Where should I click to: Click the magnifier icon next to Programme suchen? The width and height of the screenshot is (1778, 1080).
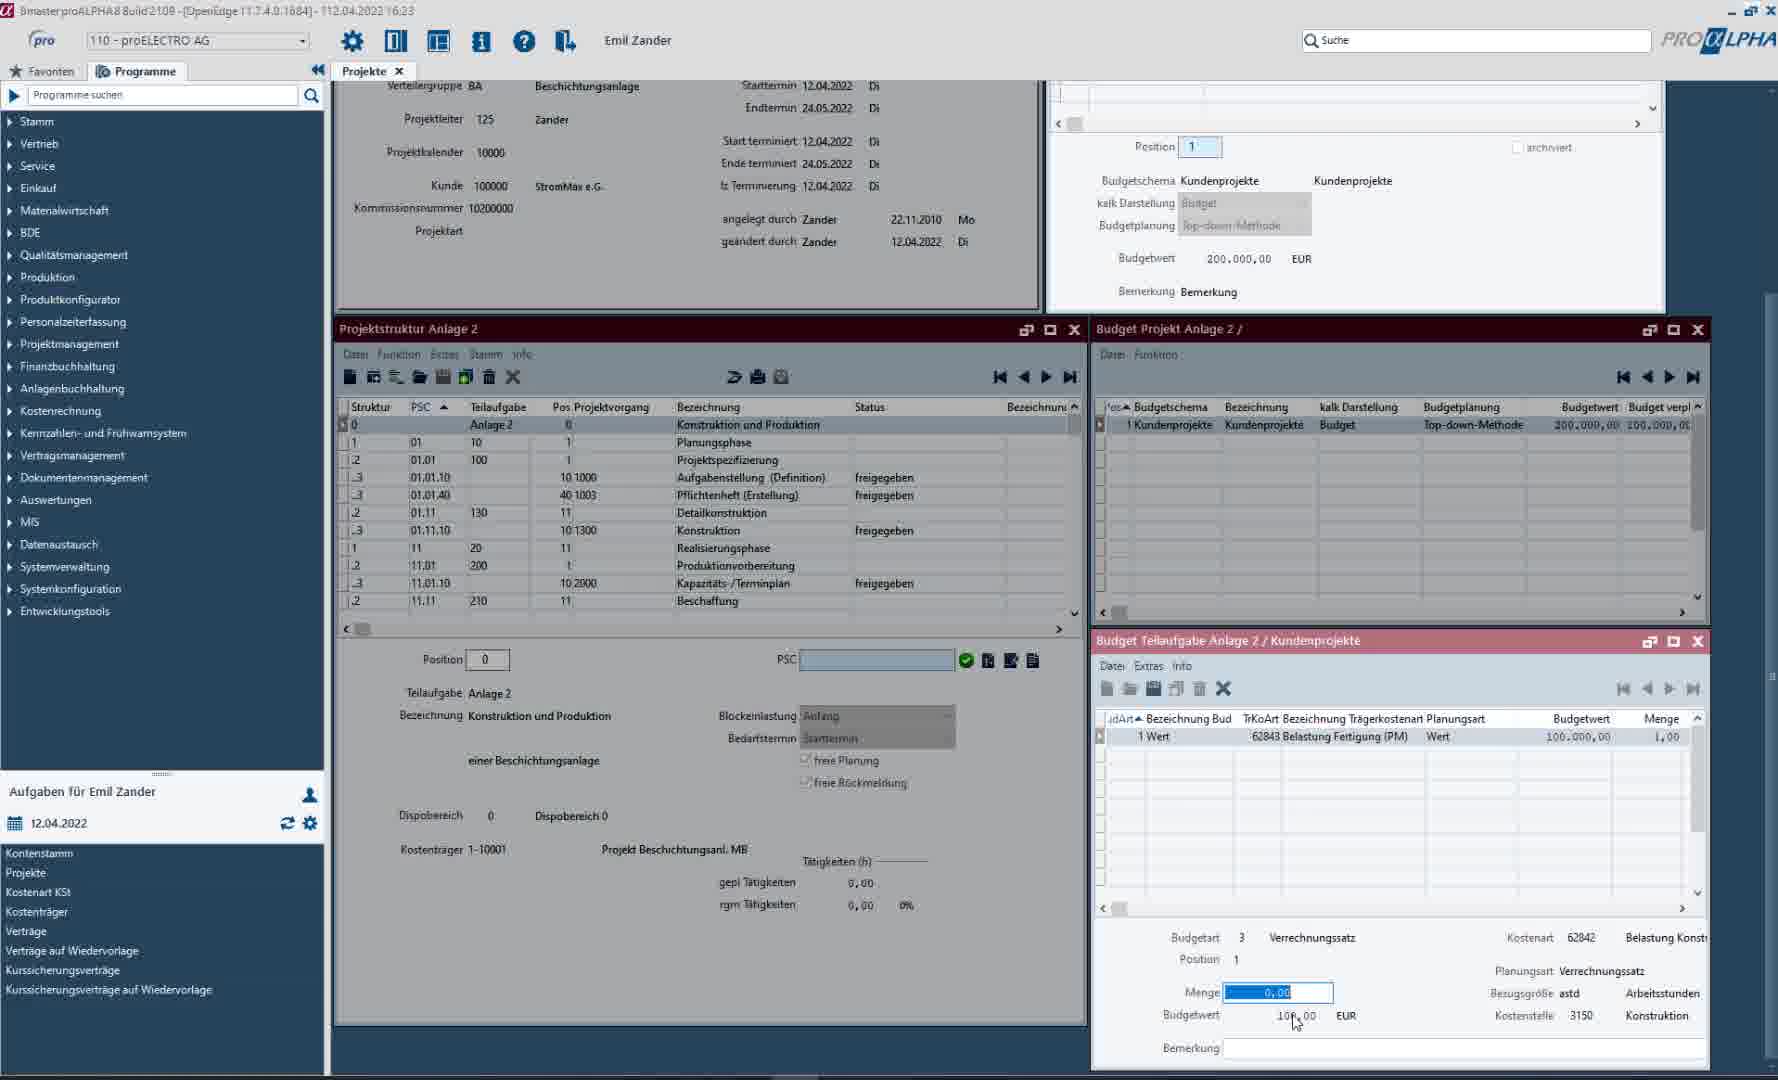point(311,95)
